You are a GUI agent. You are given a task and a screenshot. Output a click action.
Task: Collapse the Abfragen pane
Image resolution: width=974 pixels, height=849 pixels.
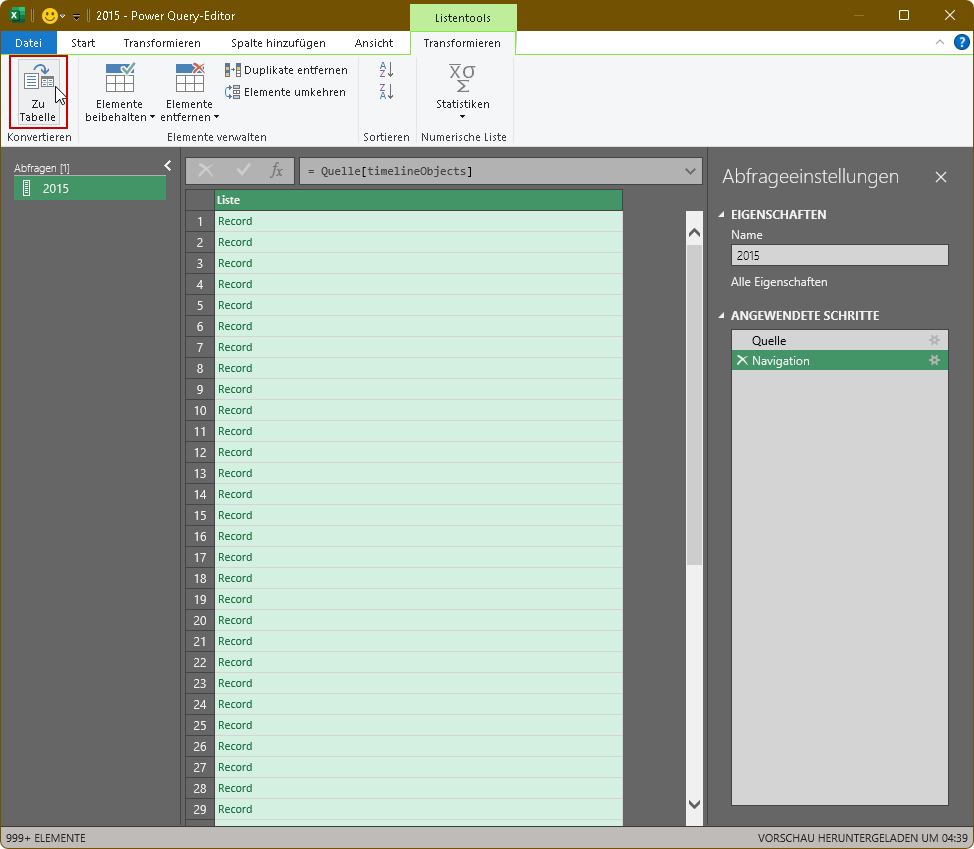tap(168, 166)
